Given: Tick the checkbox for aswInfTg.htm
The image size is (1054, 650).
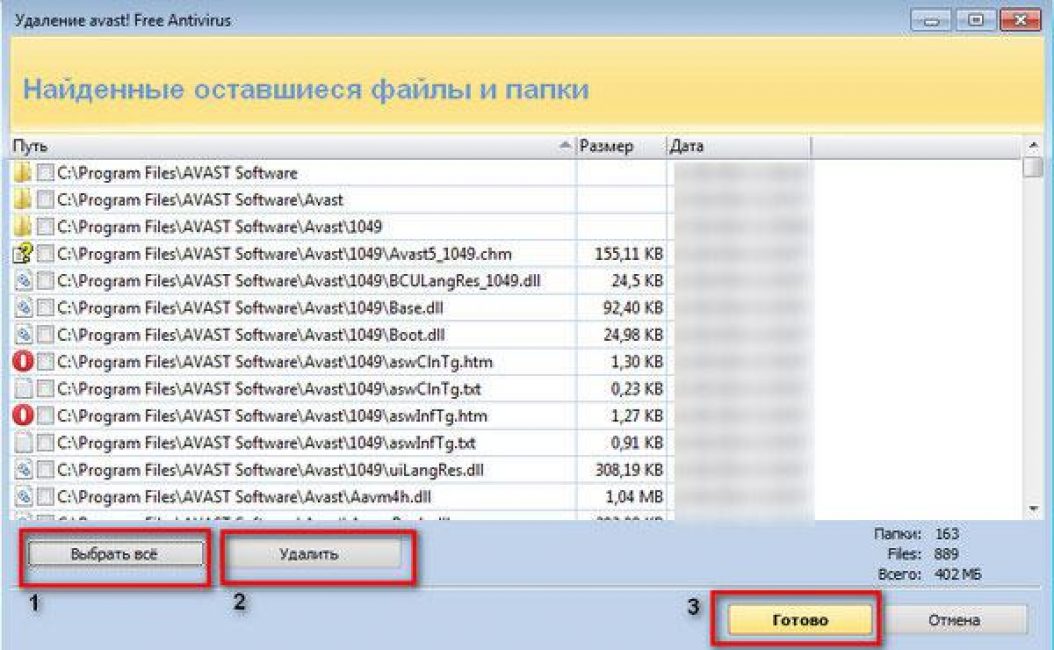Looking at the screenshot, I should click(45, 415).
